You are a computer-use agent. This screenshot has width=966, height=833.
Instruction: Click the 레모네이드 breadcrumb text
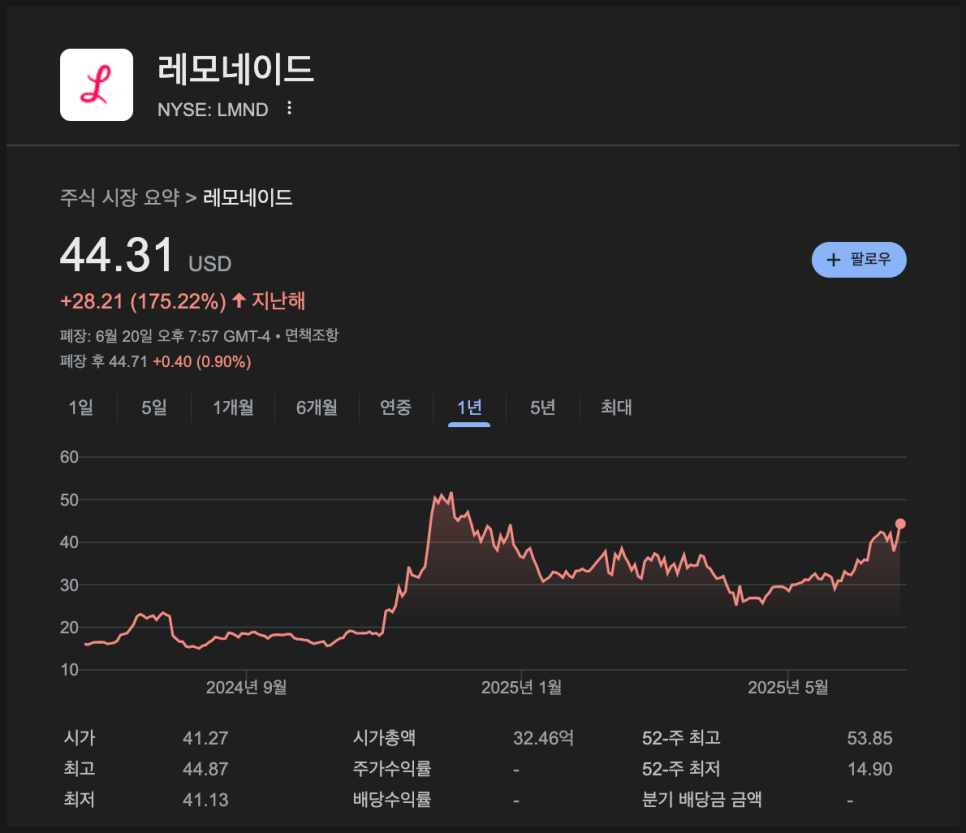coord(248,198)
